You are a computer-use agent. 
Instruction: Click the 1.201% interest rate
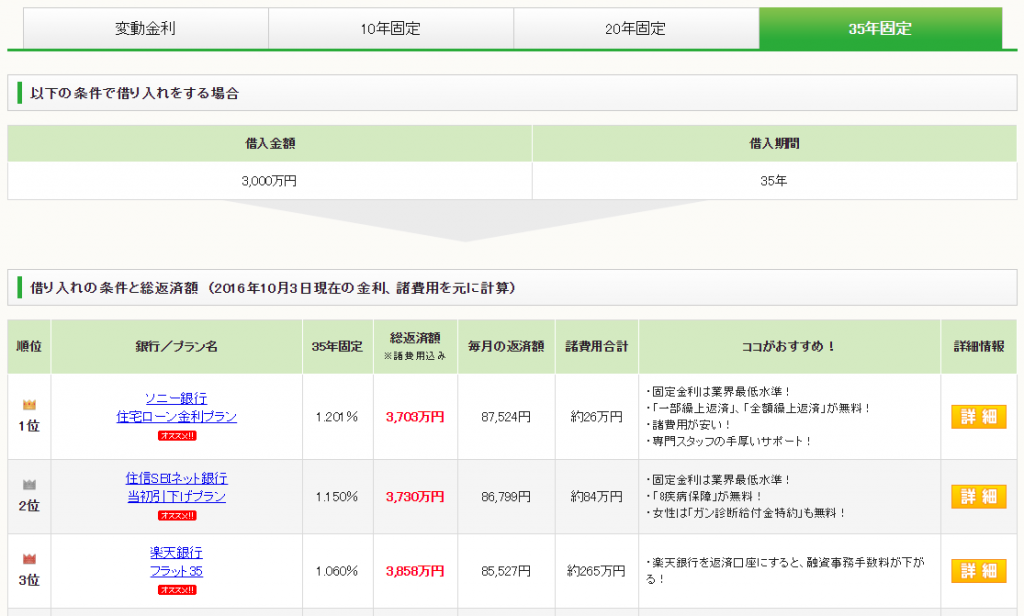pos(337,417)
